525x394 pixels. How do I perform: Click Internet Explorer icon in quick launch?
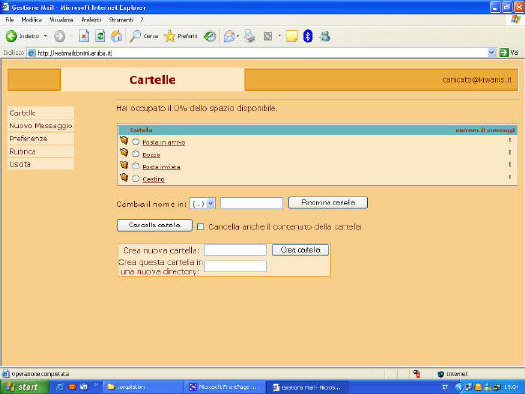(60, 387)
